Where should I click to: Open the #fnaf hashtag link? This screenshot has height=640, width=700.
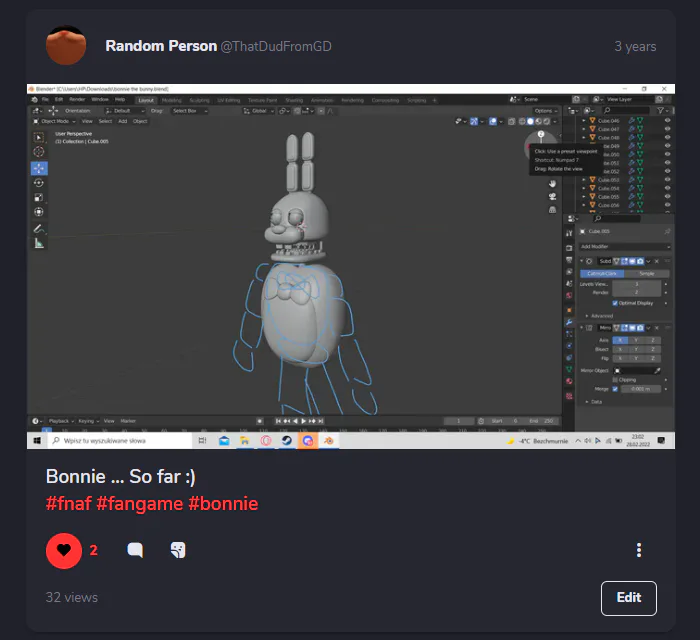(68, 504)
